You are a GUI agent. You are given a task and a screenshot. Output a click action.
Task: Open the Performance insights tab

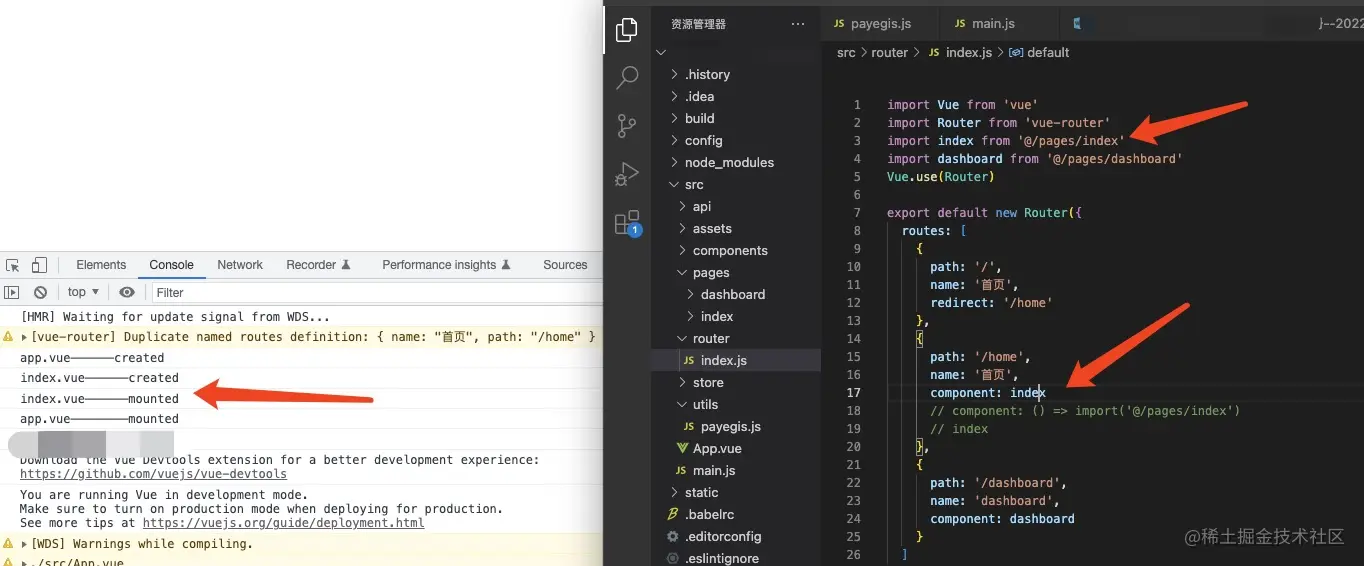(446, 265)
